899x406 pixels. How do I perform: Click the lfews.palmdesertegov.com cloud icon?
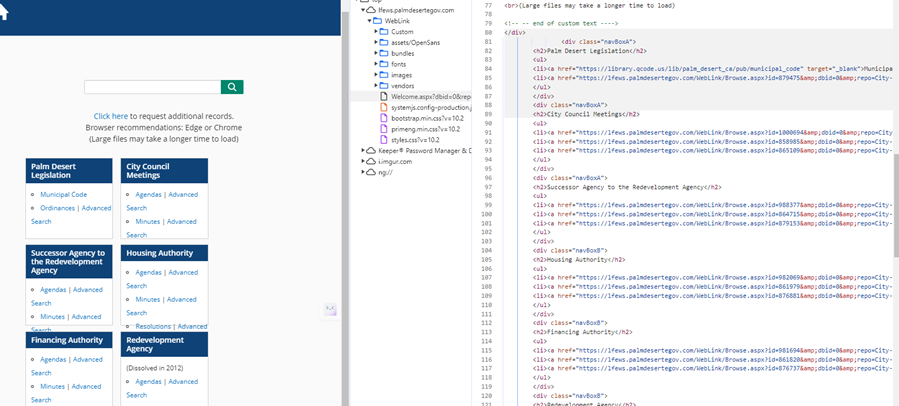(x=369, y=10)
